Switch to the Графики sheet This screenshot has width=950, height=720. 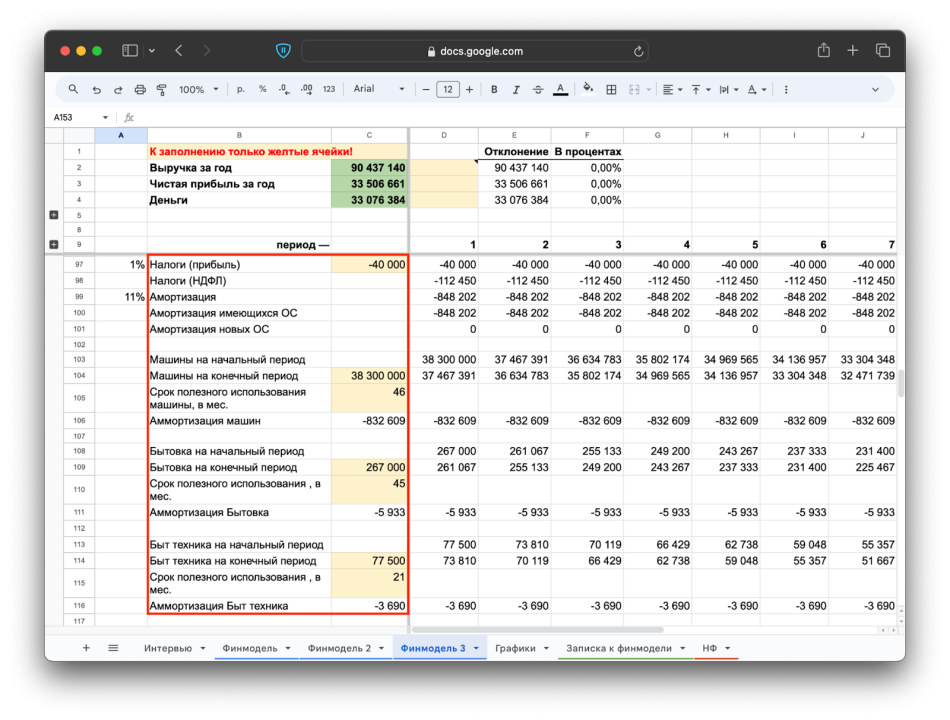(x=515, y=648)
